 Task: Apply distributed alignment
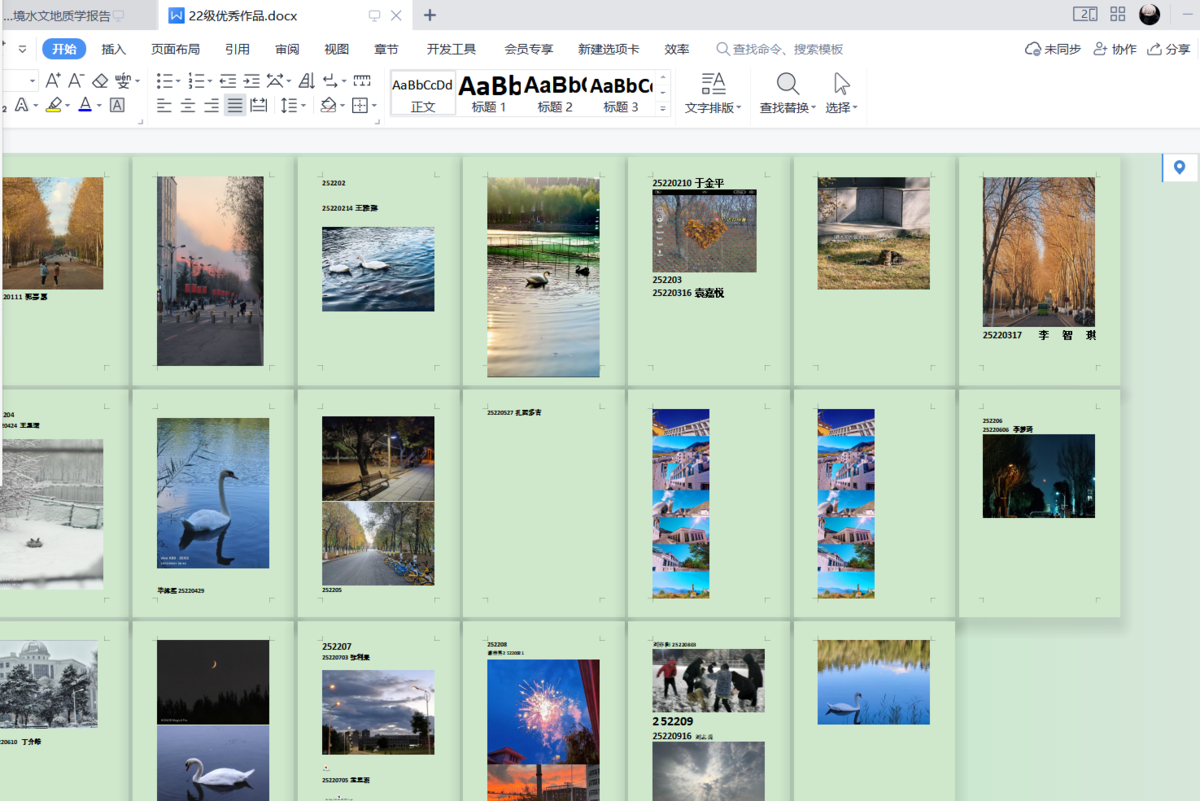tap(259, 105)
